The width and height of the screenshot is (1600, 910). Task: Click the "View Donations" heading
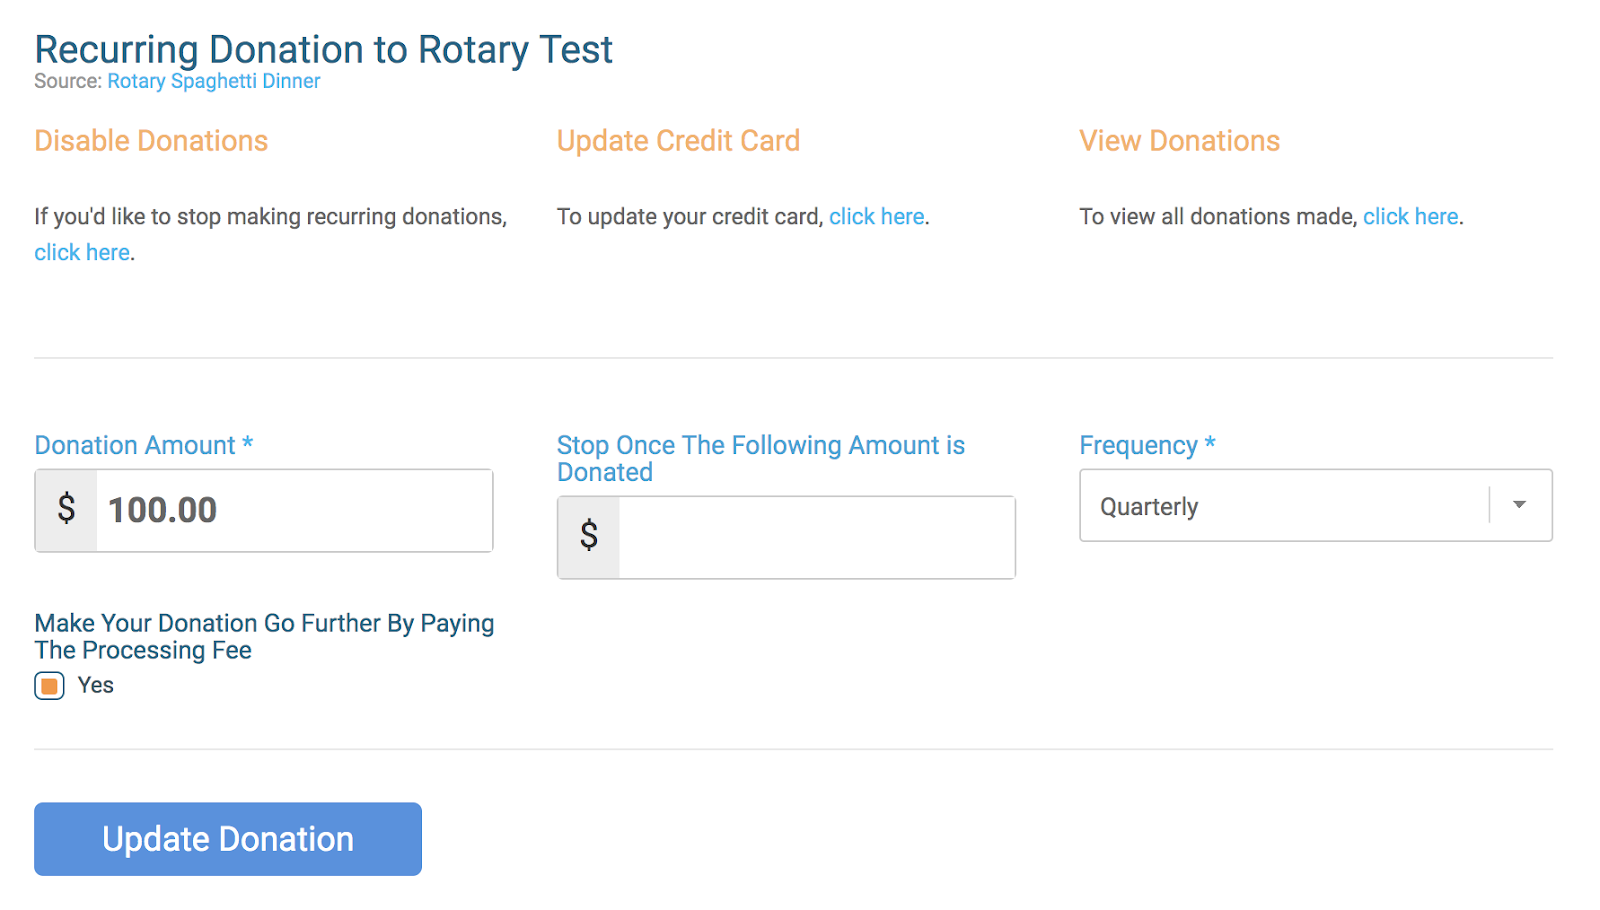(1179, 141)
